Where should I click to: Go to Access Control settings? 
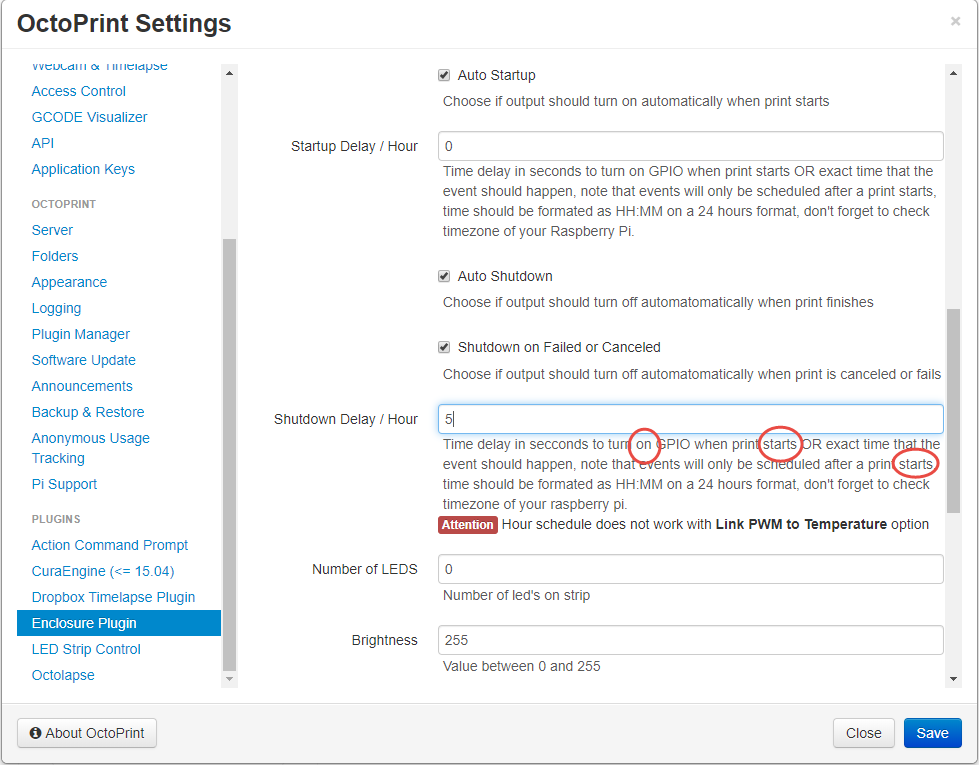click(78, 90)
